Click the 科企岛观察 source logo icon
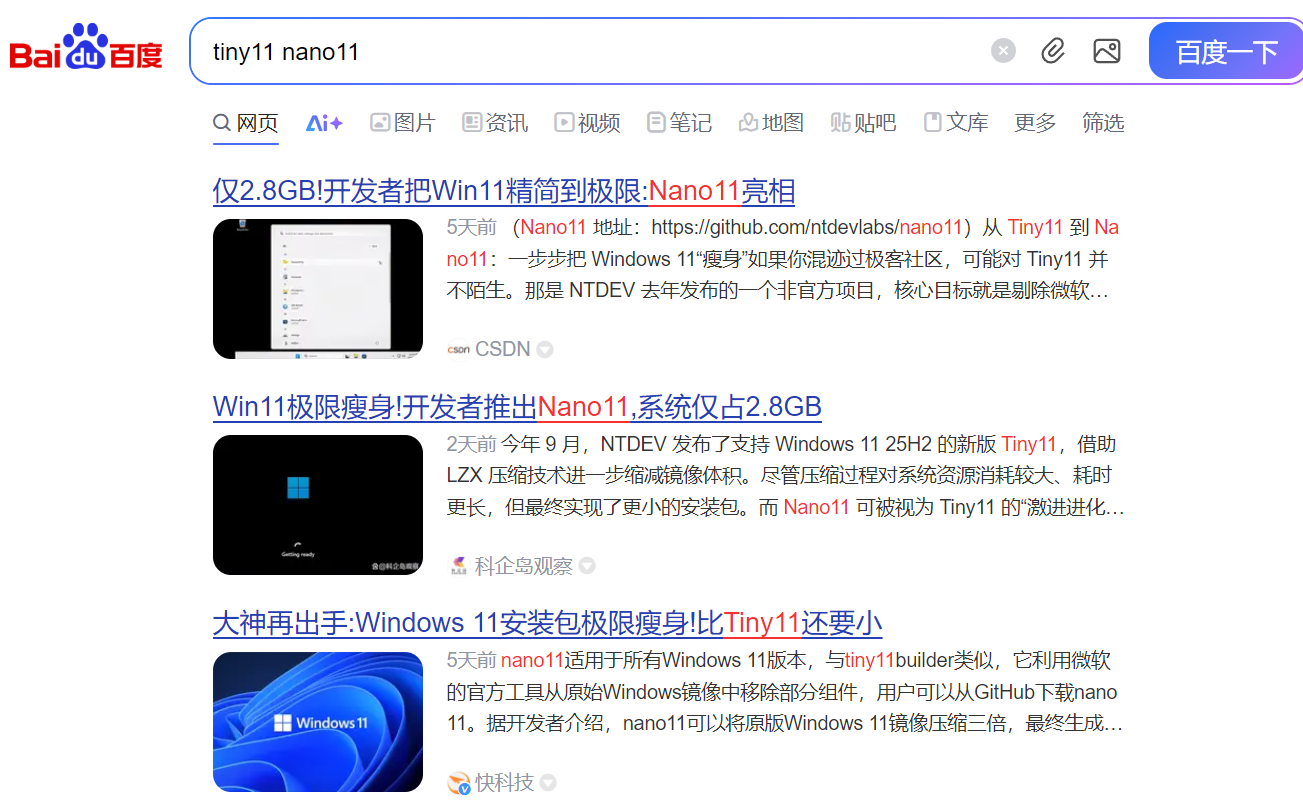1303x808 pixels. (458, 566)
